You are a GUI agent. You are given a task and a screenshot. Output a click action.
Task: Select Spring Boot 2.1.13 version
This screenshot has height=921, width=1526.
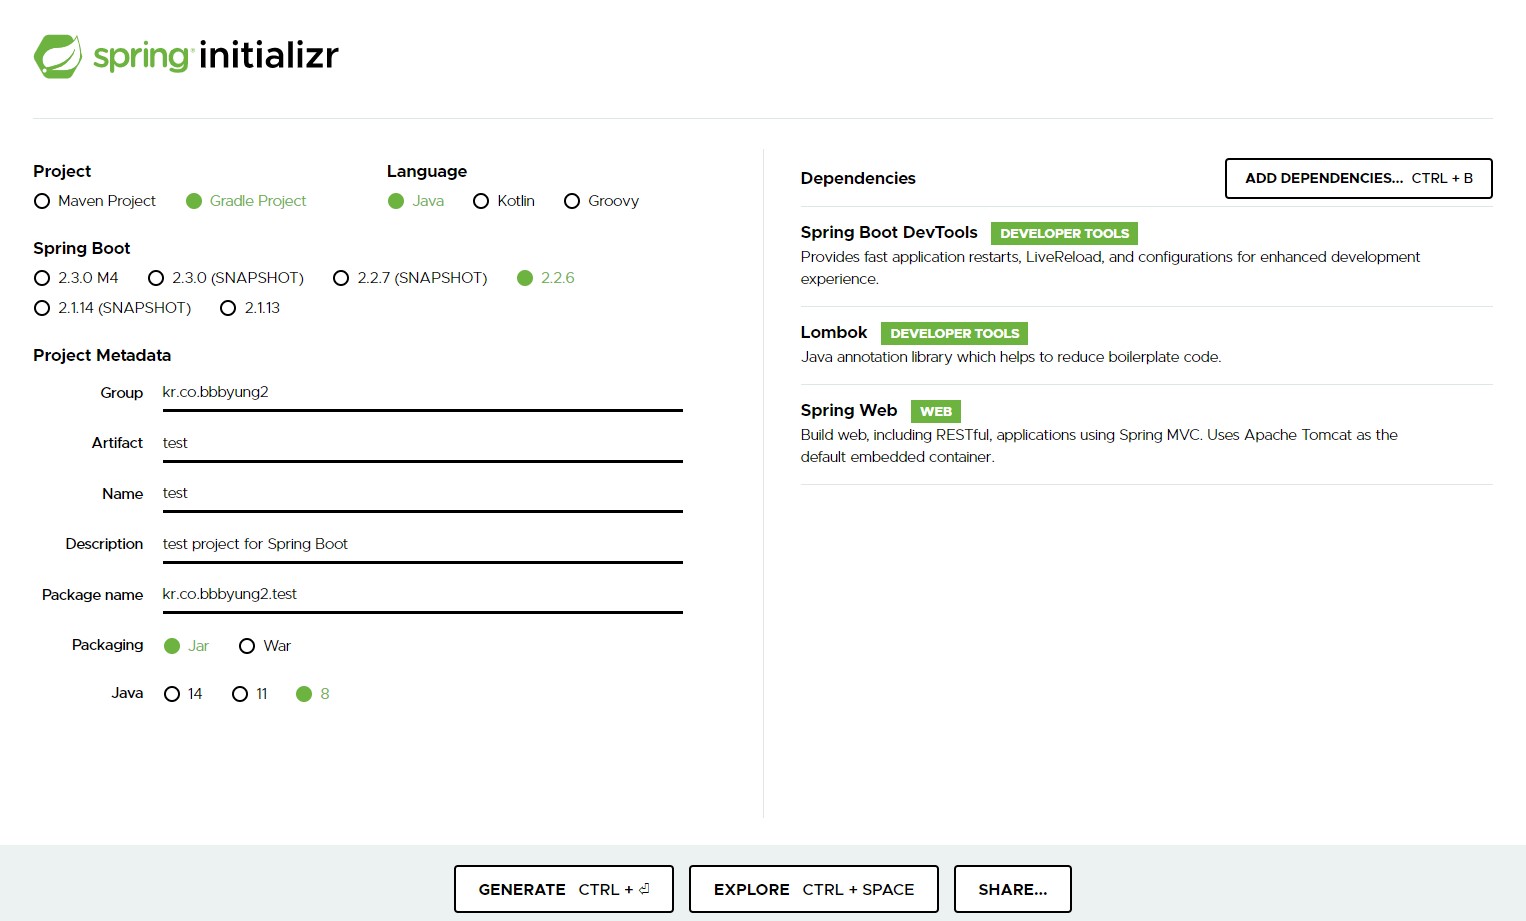click(x=250, y=308)
